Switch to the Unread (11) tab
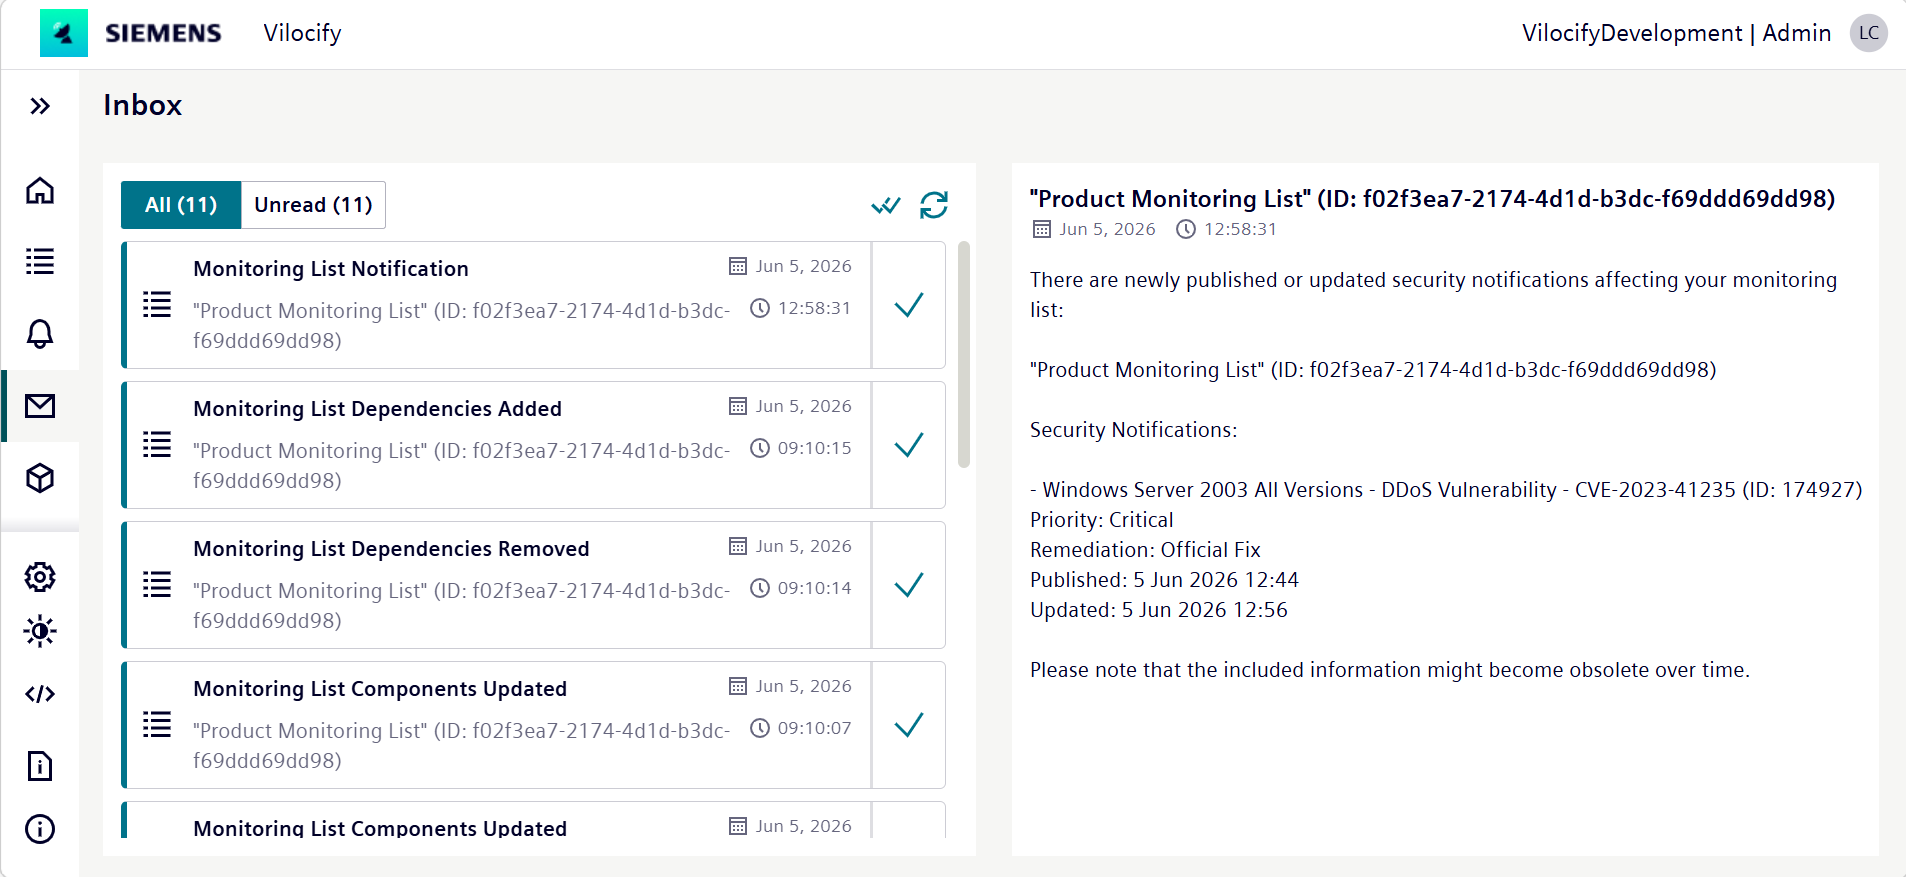 (313, 205)
